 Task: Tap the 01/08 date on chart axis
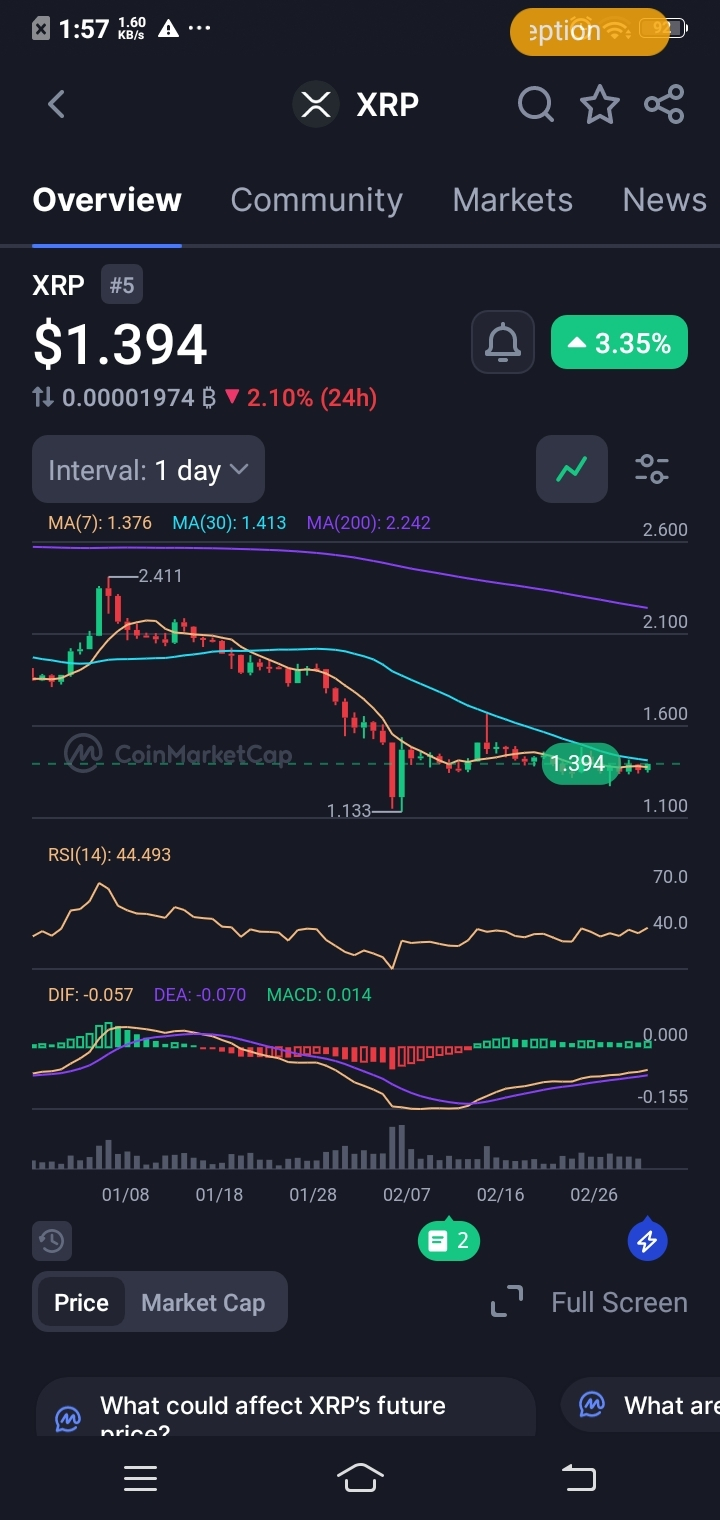125,1195
